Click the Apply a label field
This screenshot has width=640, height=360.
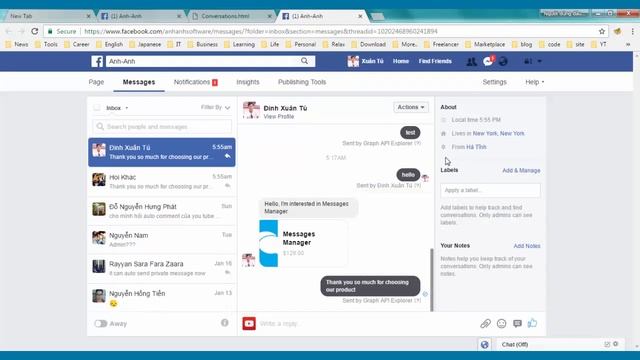click(x=490, y=190)
